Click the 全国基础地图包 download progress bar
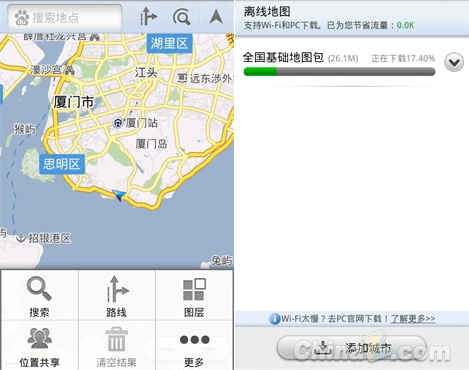Image resolution: width=469 pixels, height=370 pixels. click(x=339, y=72)
